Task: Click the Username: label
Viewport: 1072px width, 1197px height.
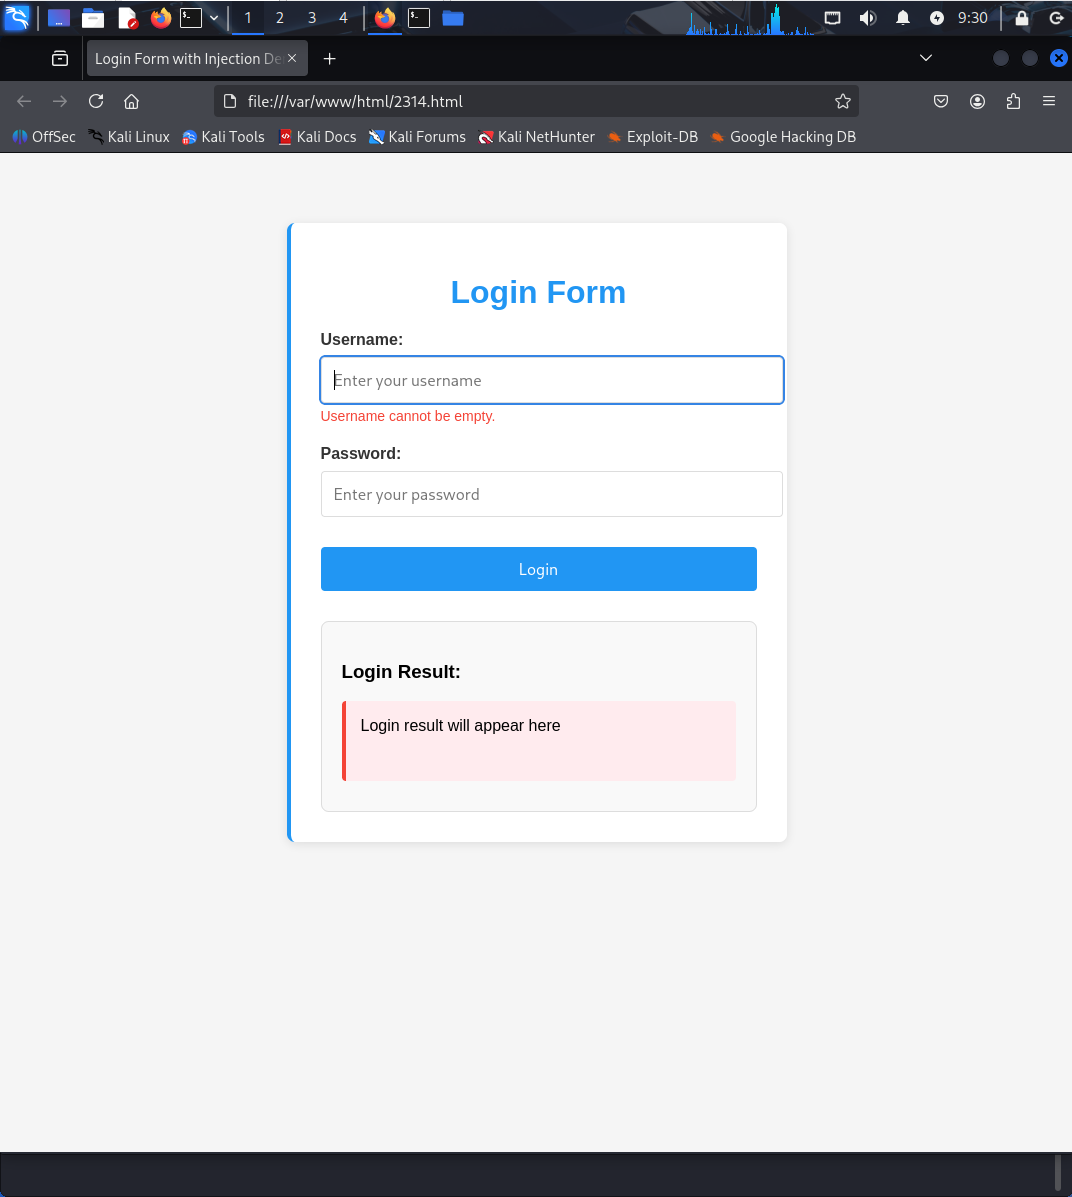Action: point(362,340)
